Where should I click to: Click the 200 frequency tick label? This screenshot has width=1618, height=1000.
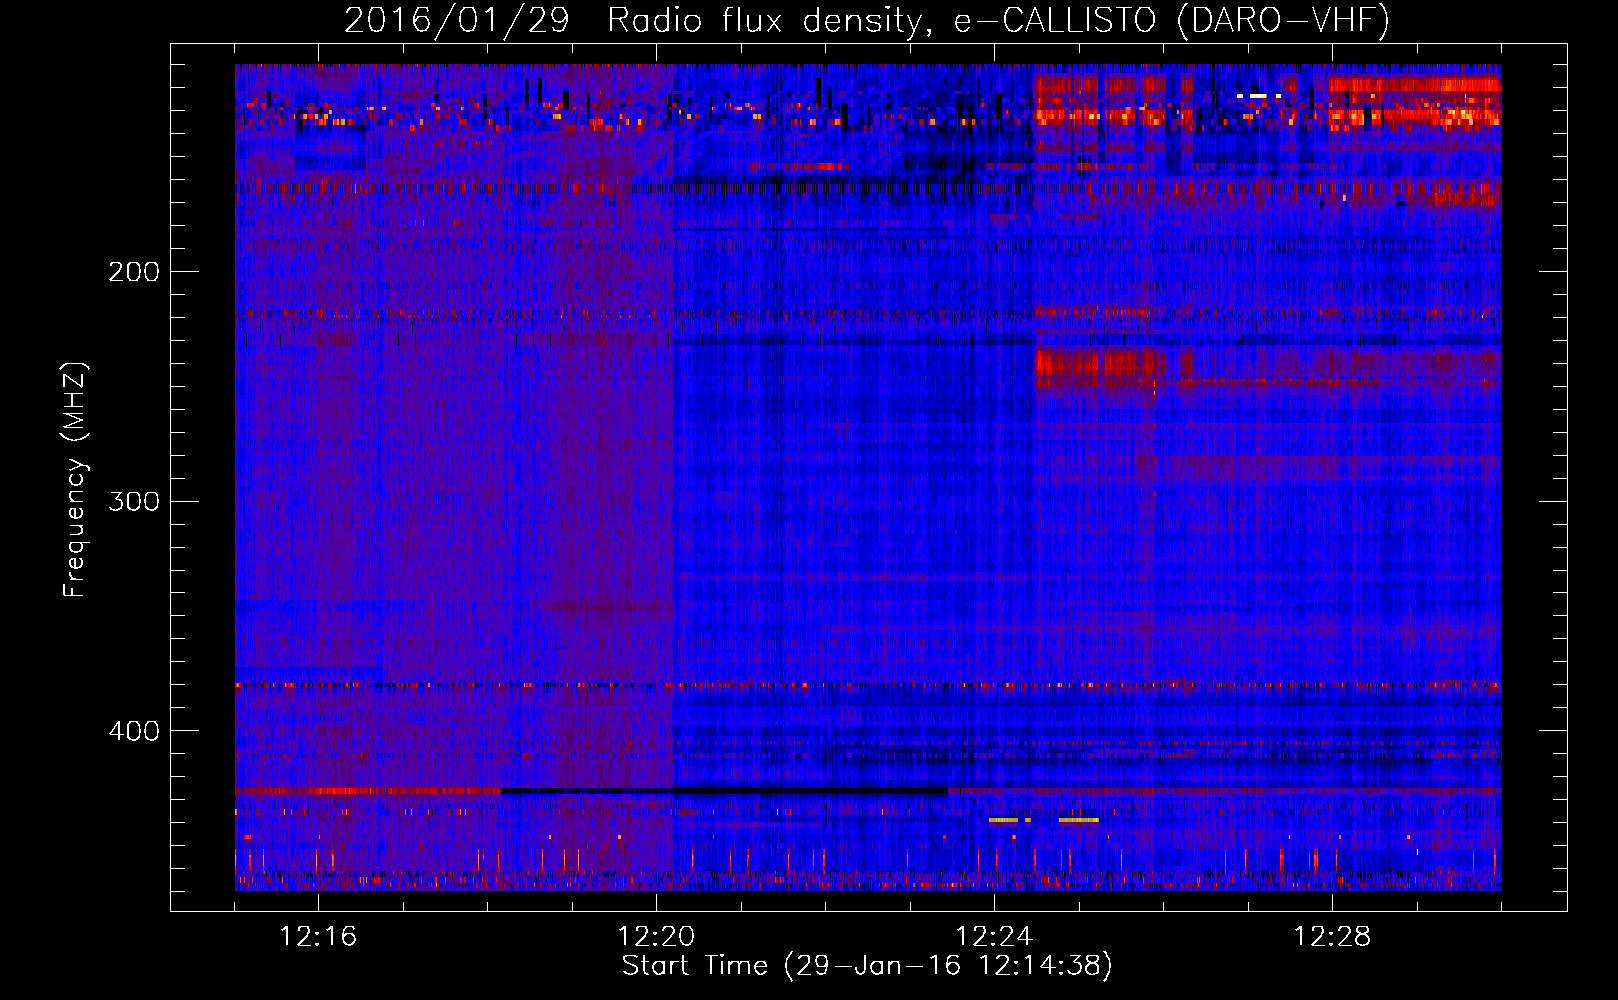[134, 272]
